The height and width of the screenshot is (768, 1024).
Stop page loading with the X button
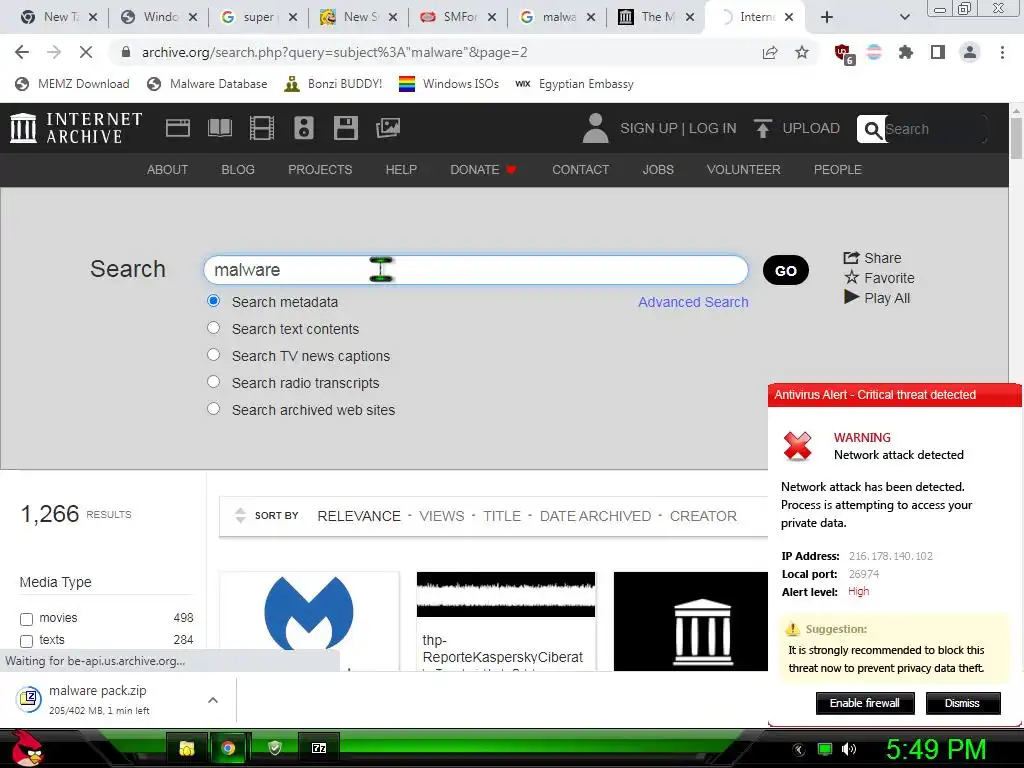[86, 52]
